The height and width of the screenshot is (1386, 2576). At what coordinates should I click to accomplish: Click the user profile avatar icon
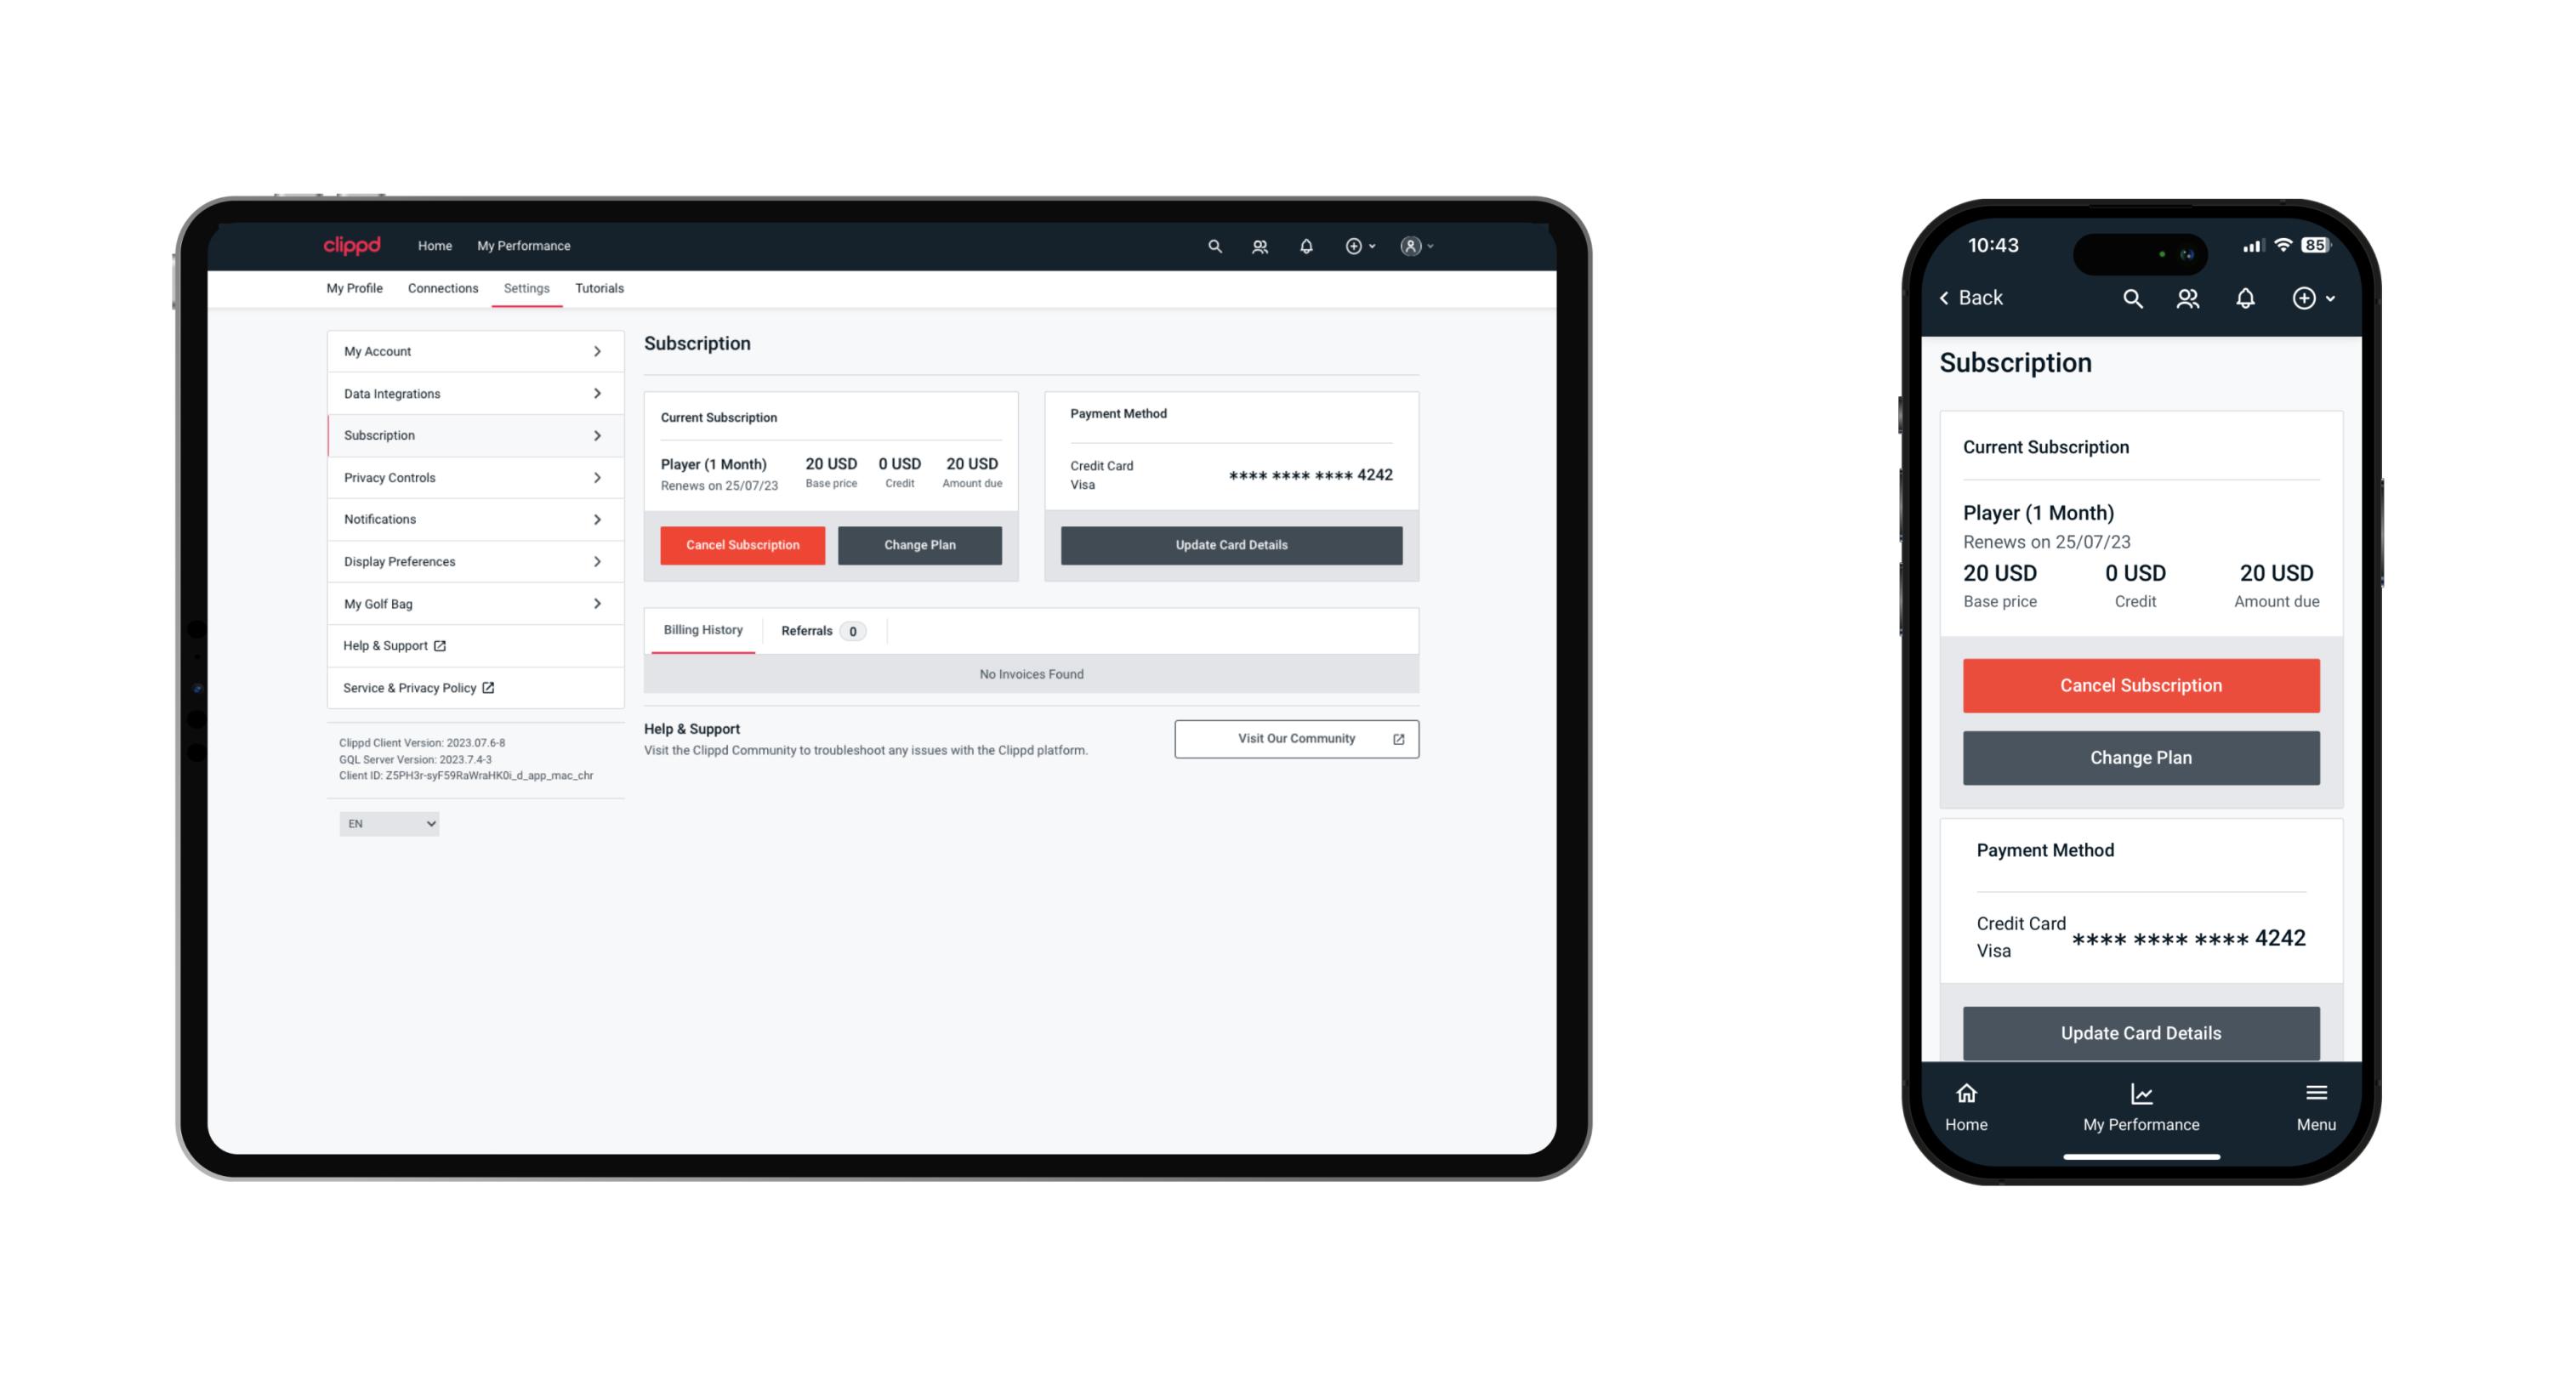tap(1407, 244)
